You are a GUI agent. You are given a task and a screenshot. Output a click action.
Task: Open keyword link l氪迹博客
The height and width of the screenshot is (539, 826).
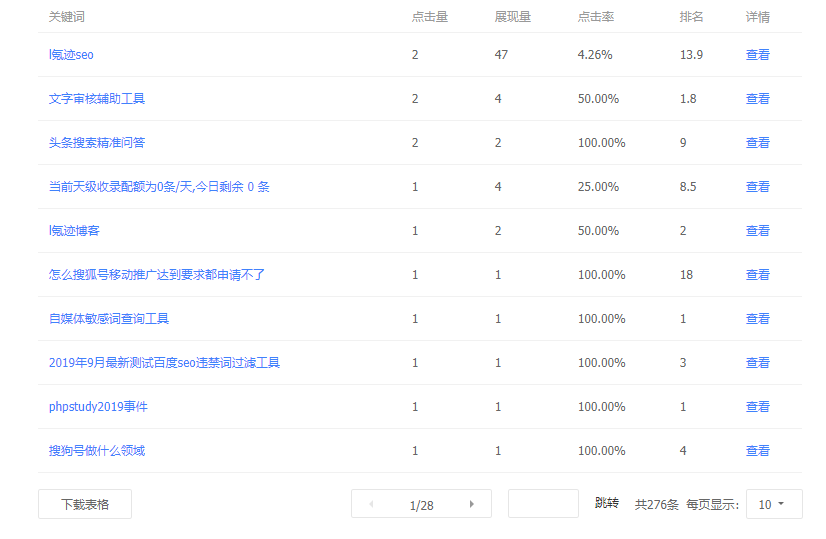[74, 231]
